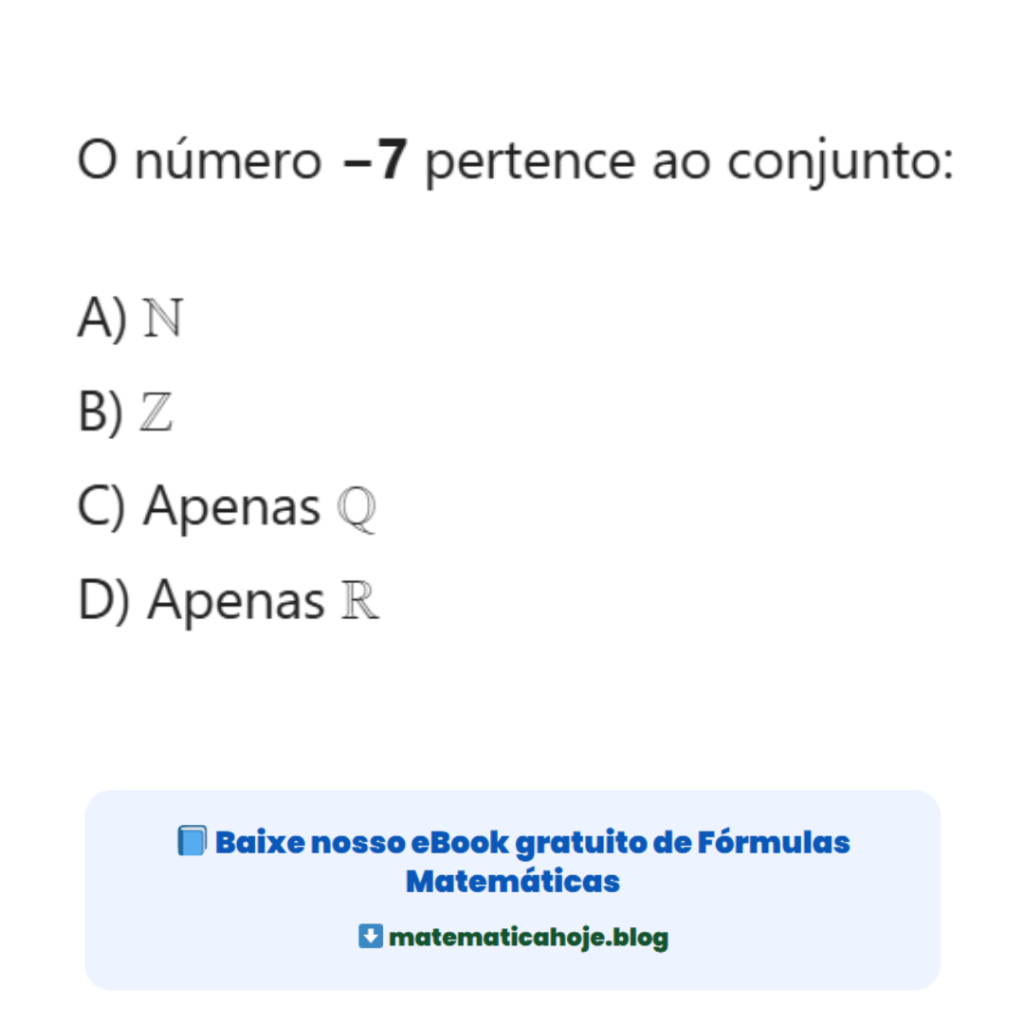
Task: Click the ℕ natural numbers symbol
Action: (163, 319)
